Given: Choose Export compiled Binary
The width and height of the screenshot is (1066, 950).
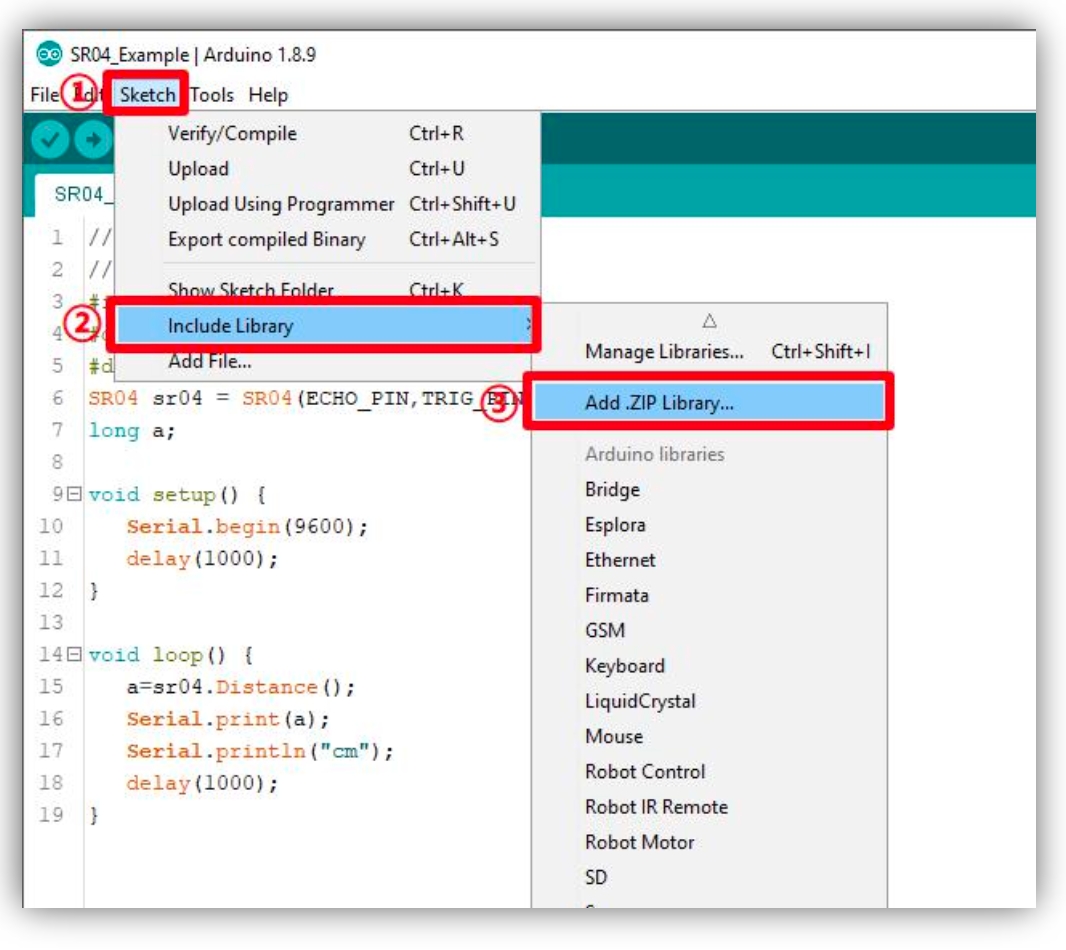Looking at the screenshot, I should (266, 240).
